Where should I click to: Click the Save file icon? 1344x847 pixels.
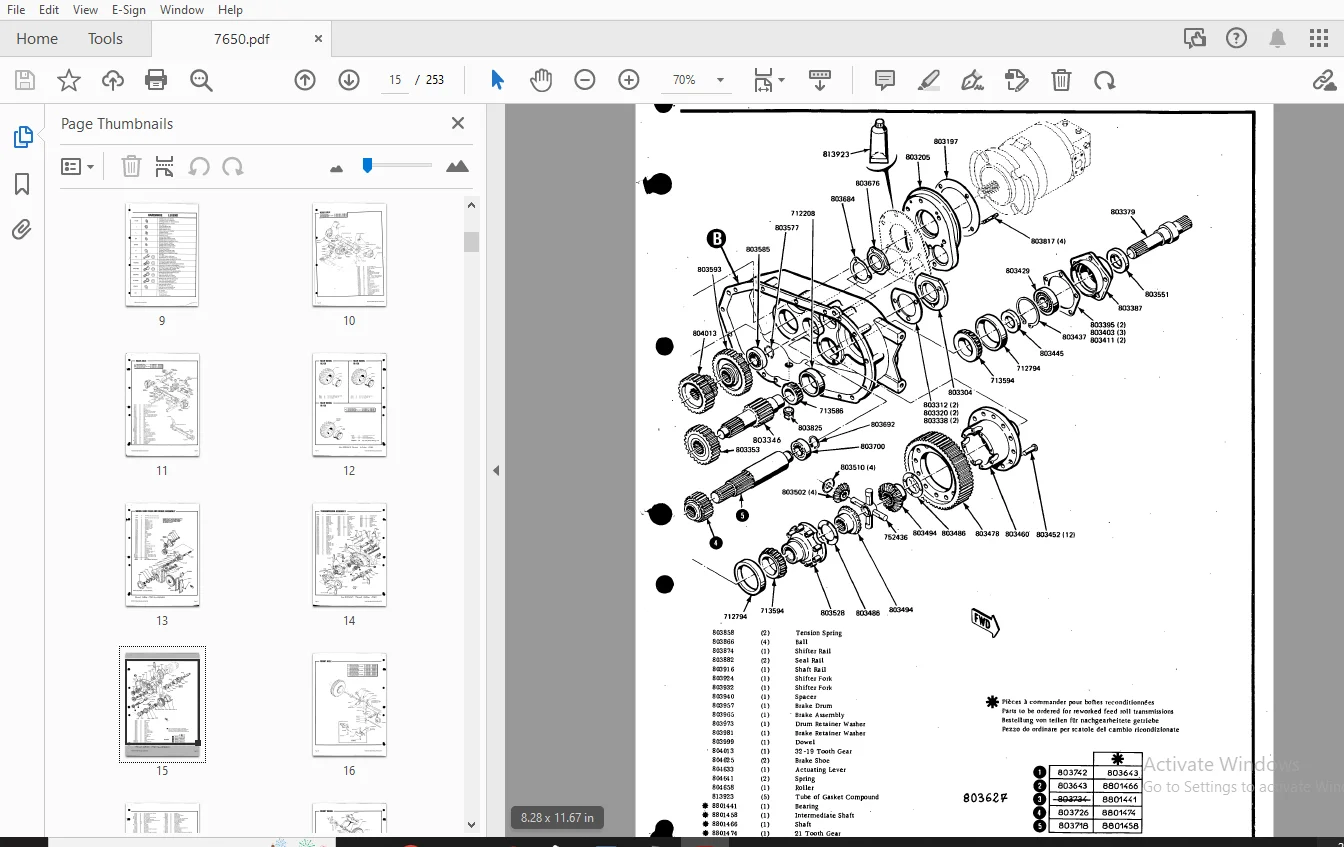point(25,80)
